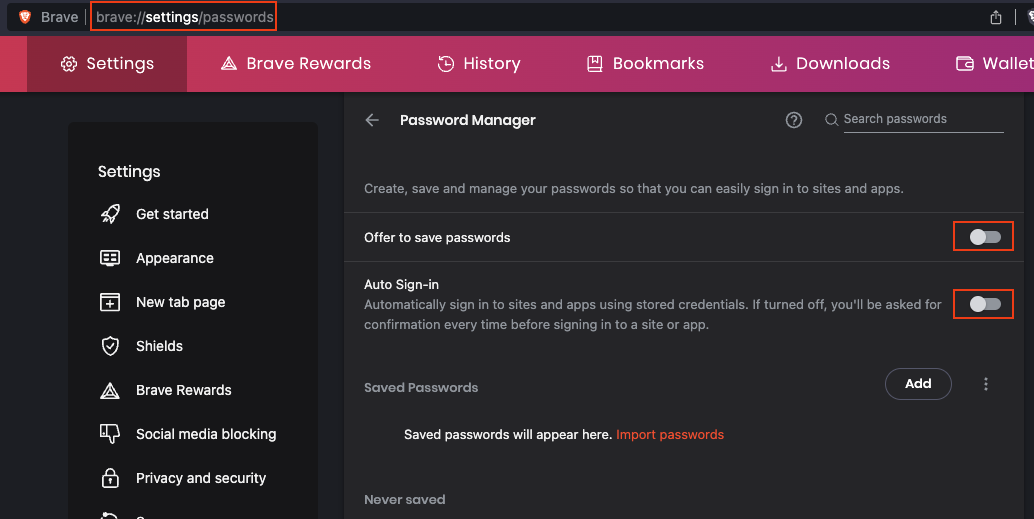Click the Password Manager heading

point(468,120)
